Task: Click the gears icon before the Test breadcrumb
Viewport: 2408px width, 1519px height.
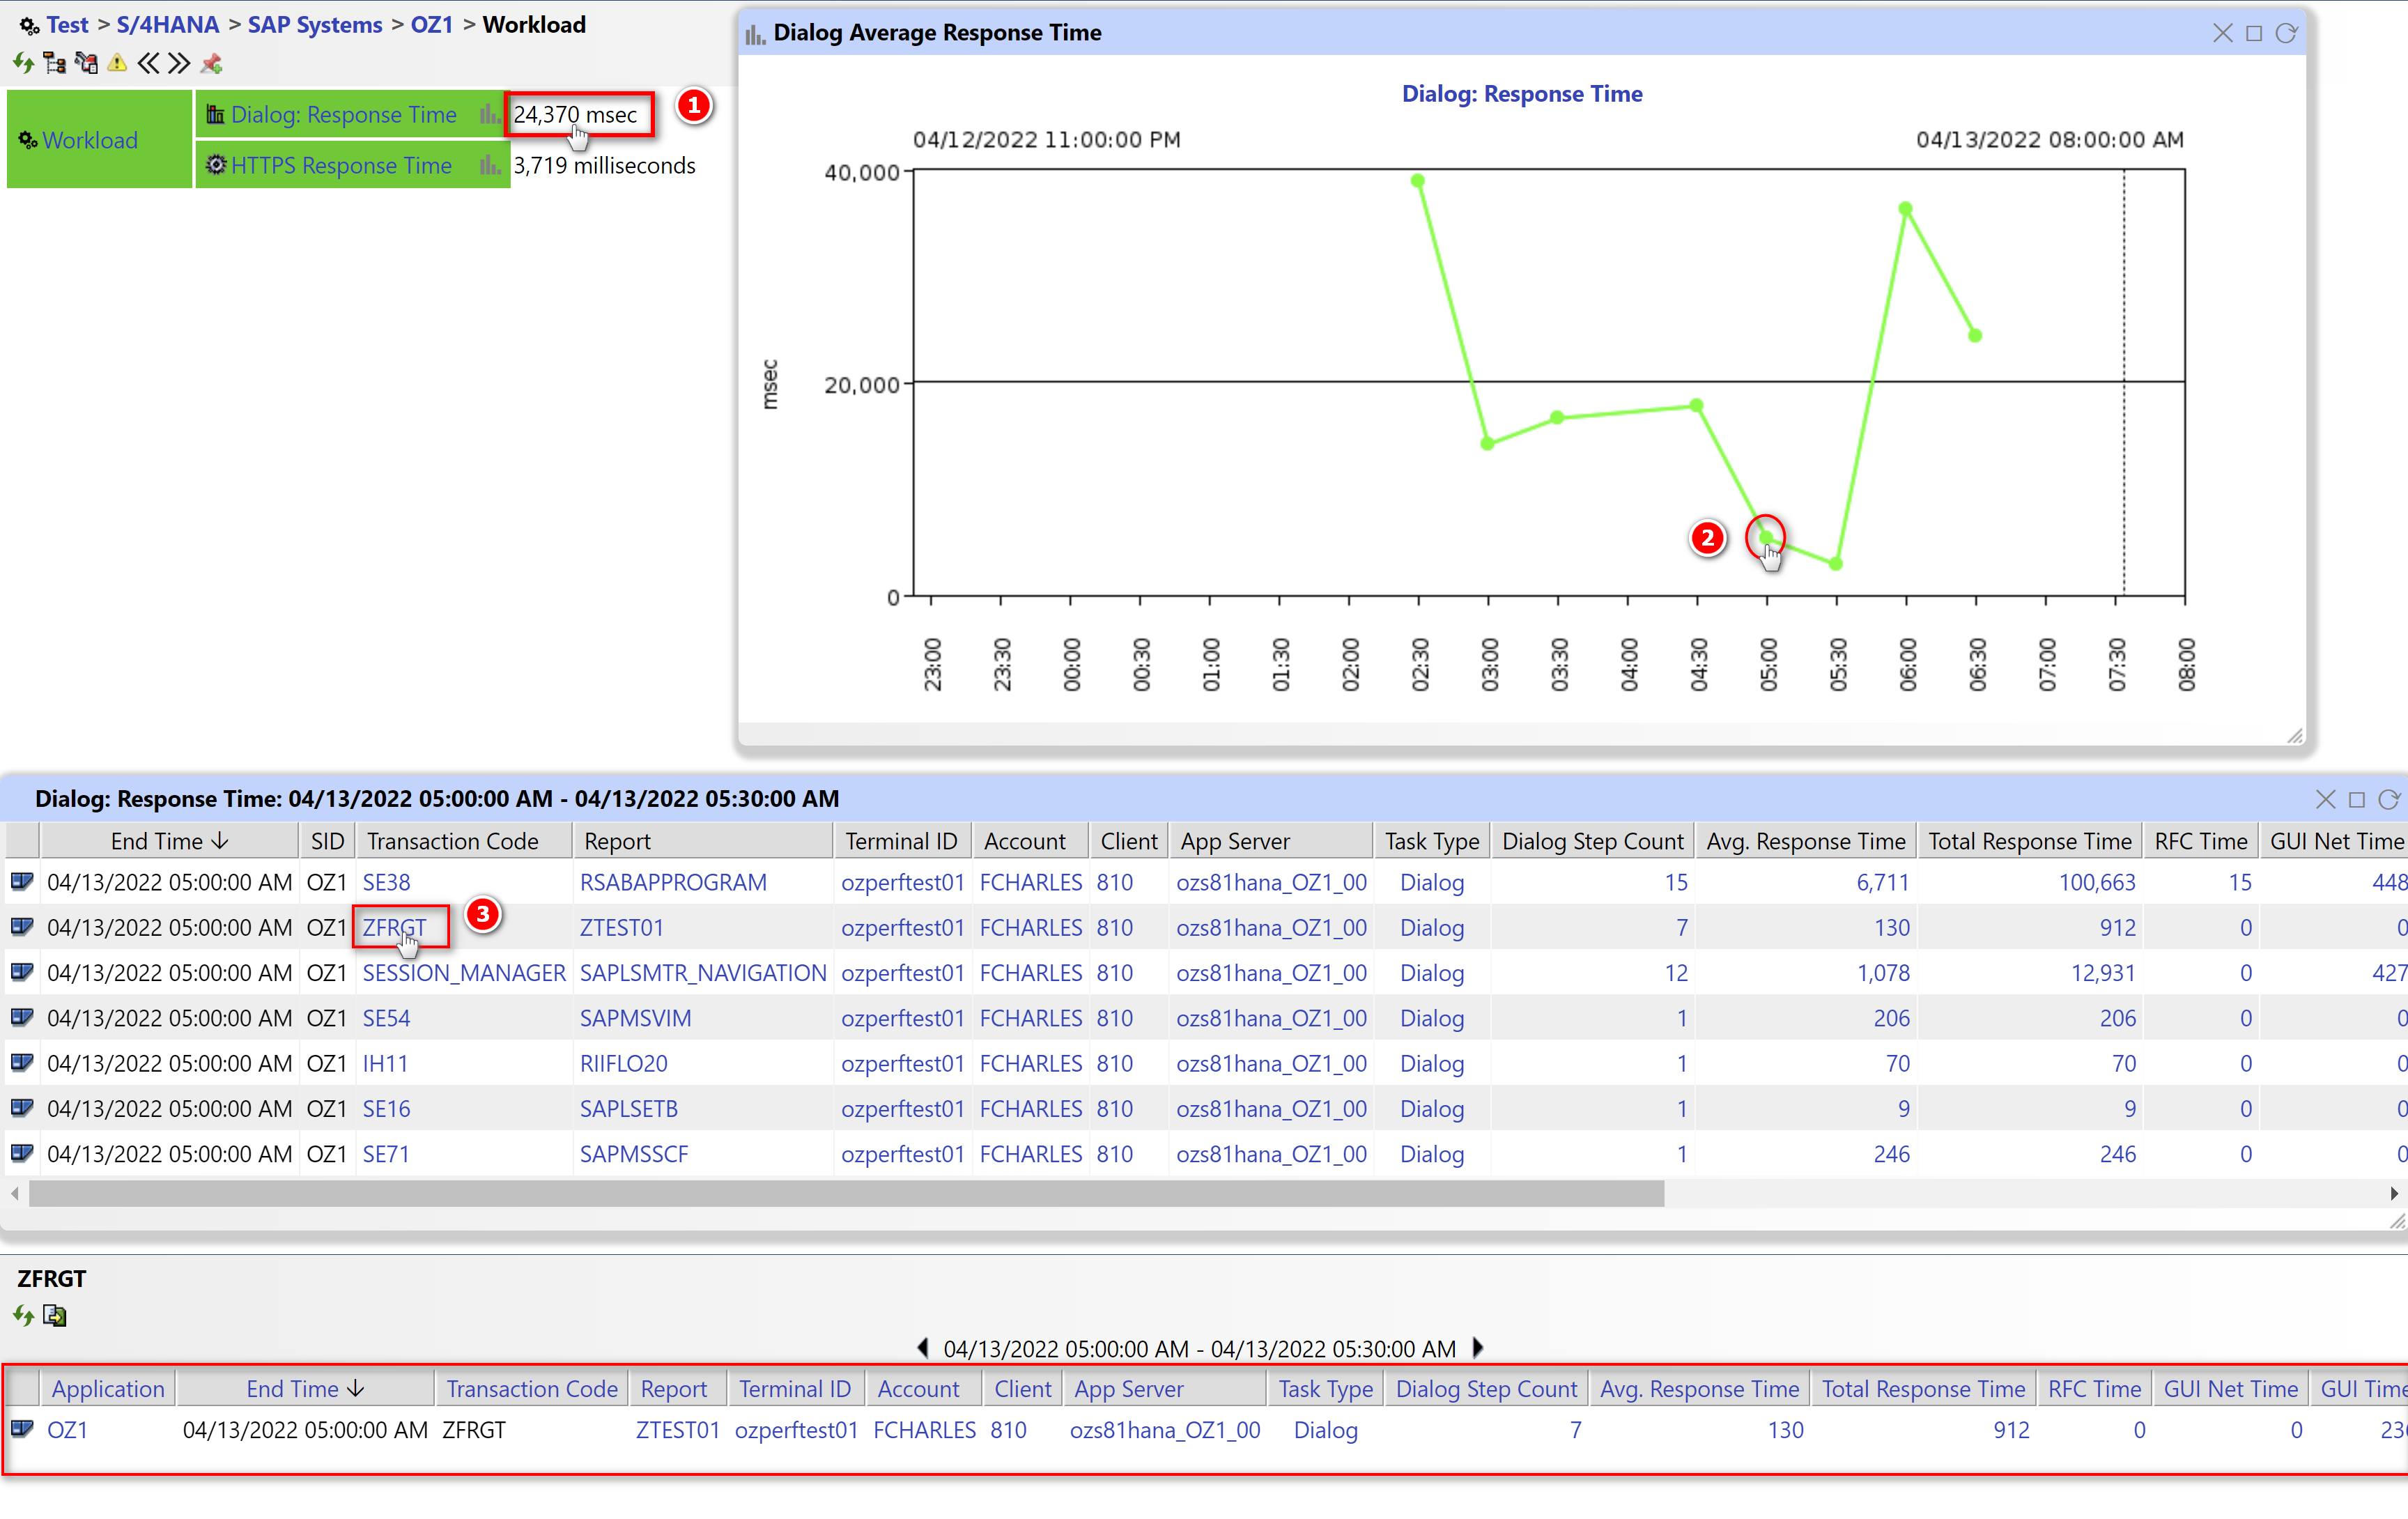Action: point(29,25)
